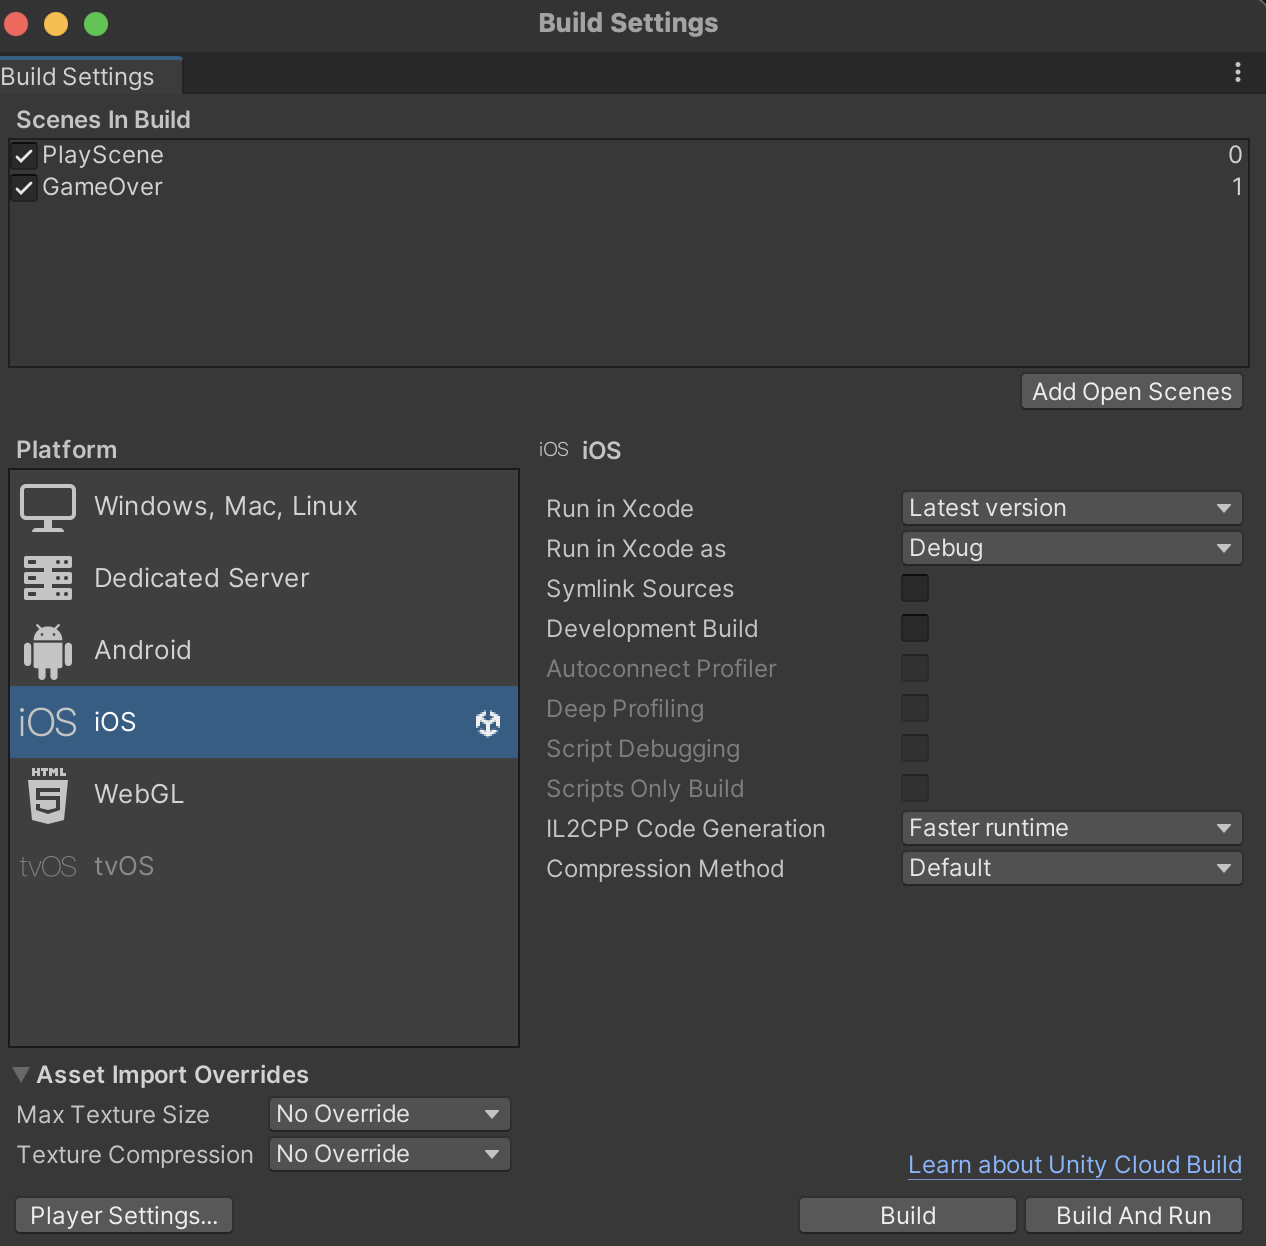
Task: Open Max Texture Size override dropdown
Action: point(390,1114)
